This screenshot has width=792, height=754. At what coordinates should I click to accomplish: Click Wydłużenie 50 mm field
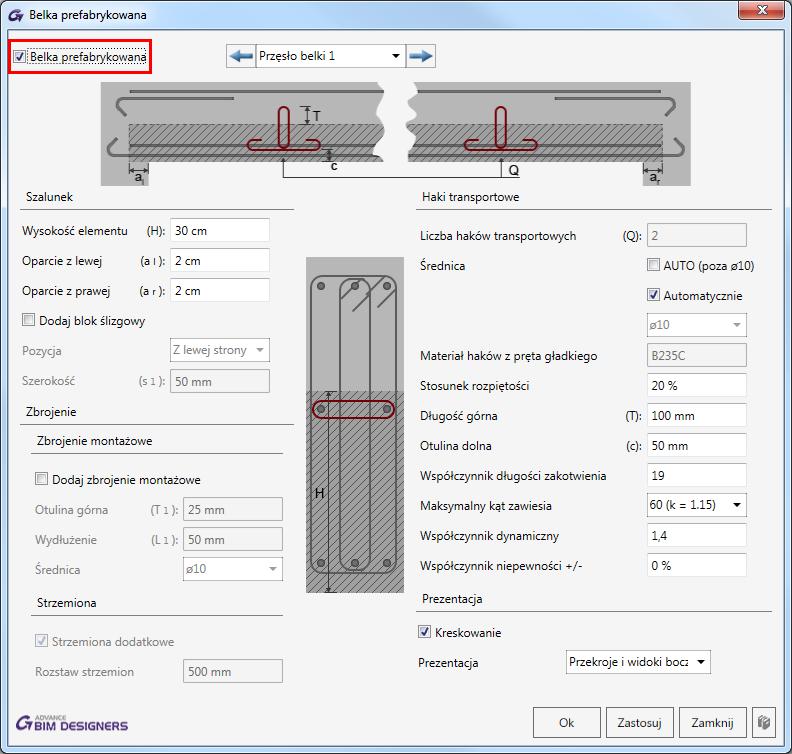pyautogui.click(x=233, y=539)
